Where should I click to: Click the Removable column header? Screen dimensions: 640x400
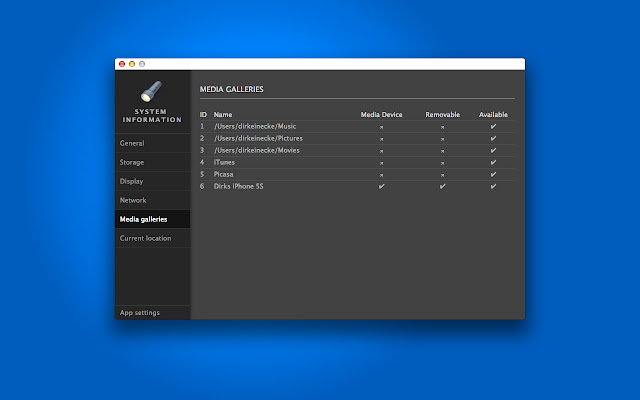coord(442,115)
